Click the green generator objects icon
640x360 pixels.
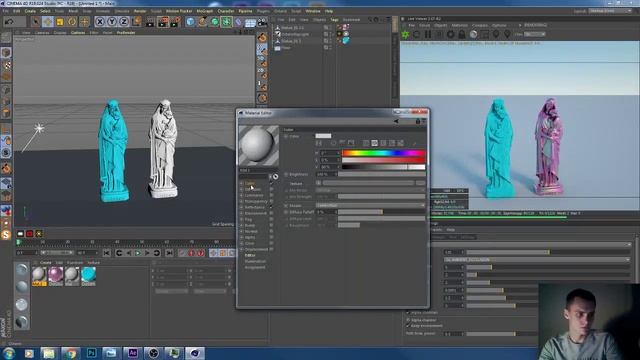pos(214,21)
